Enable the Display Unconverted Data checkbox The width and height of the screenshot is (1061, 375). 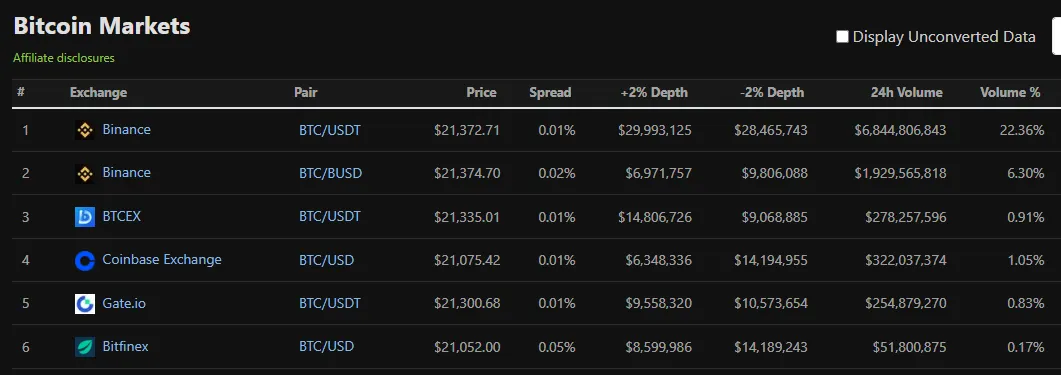click(842, 37)
